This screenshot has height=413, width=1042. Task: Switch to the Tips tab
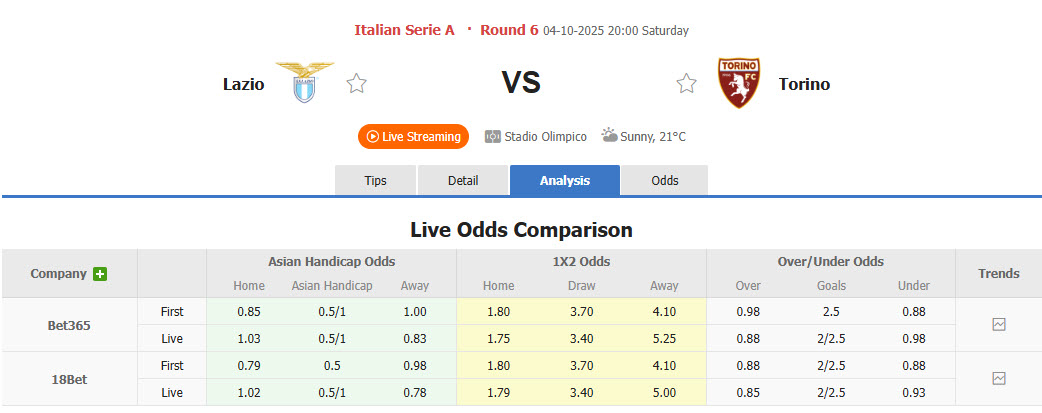pyautogui.click(x=375, y=181)
